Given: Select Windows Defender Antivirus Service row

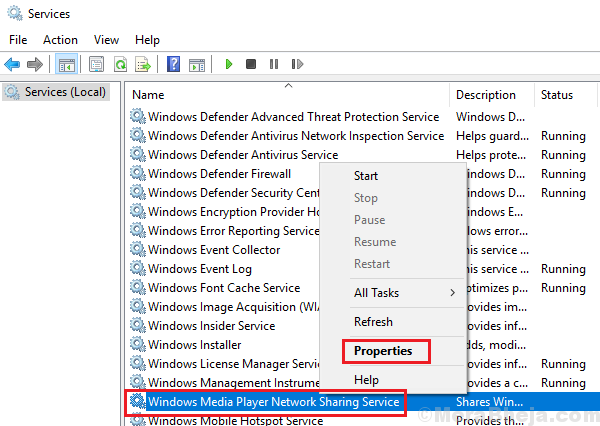Looking at the screenshot, I should click(x=243, y=155).
